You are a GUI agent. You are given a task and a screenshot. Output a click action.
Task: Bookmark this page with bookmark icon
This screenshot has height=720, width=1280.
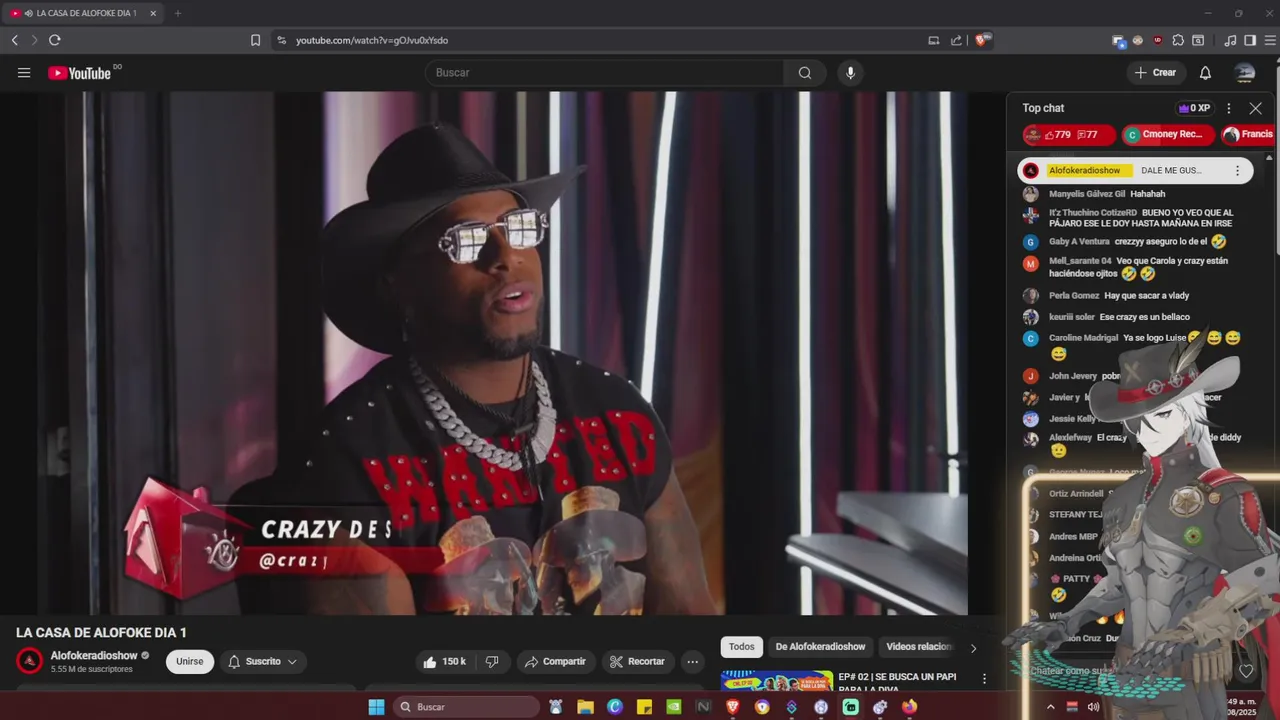tap(255, 40)
